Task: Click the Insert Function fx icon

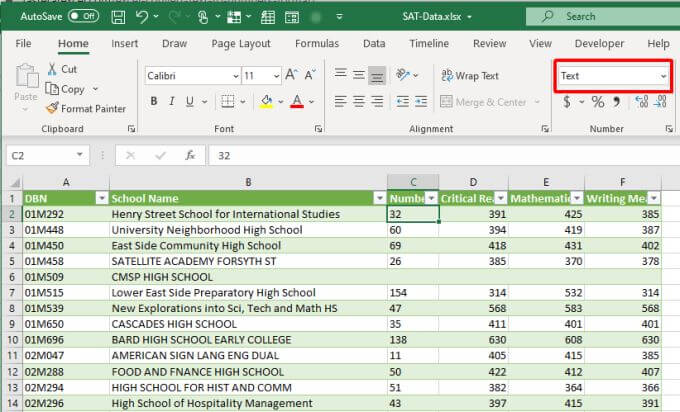Action: [189, 155]
